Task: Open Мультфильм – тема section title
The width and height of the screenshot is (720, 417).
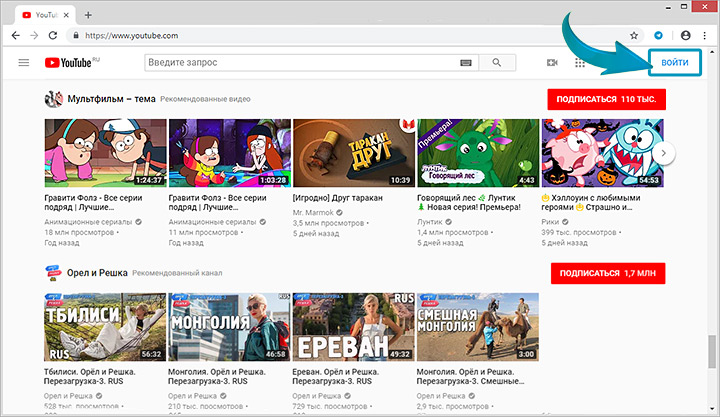Action: pos(111,99)
